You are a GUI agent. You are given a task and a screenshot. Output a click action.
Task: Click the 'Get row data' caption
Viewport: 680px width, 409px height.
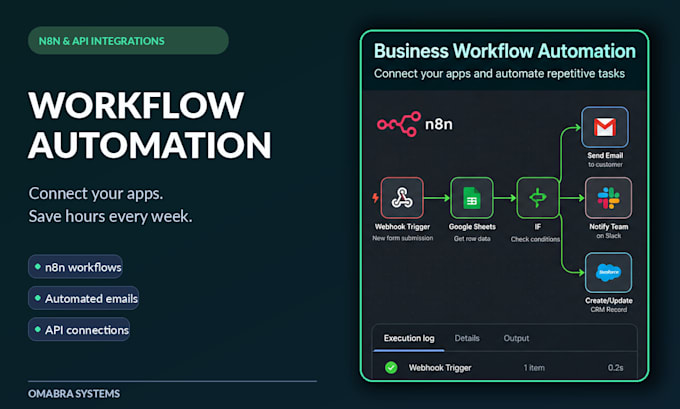(x=472, y=239)
